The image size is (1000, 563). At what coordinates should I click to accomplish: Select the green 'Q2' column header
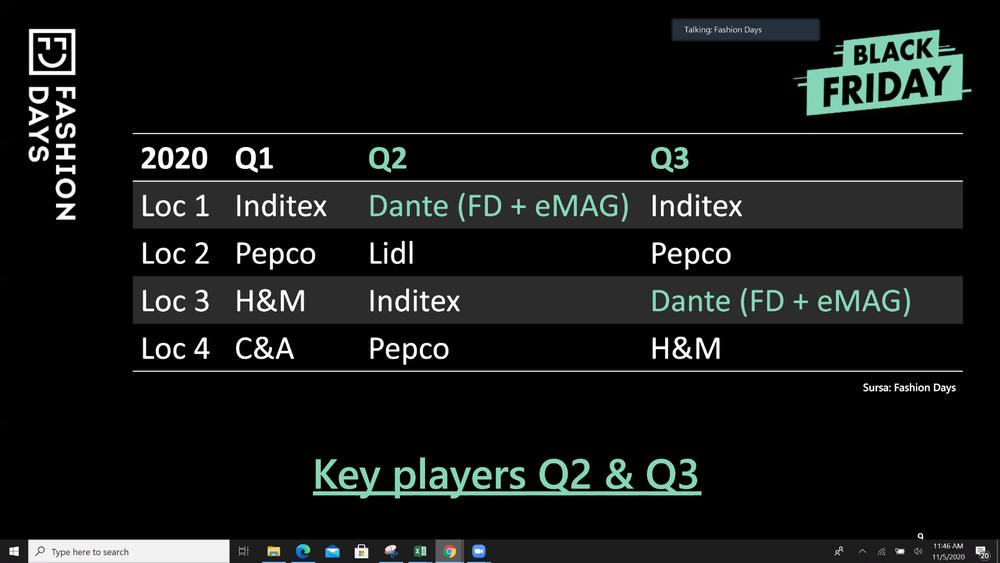(x=388, y=159)
